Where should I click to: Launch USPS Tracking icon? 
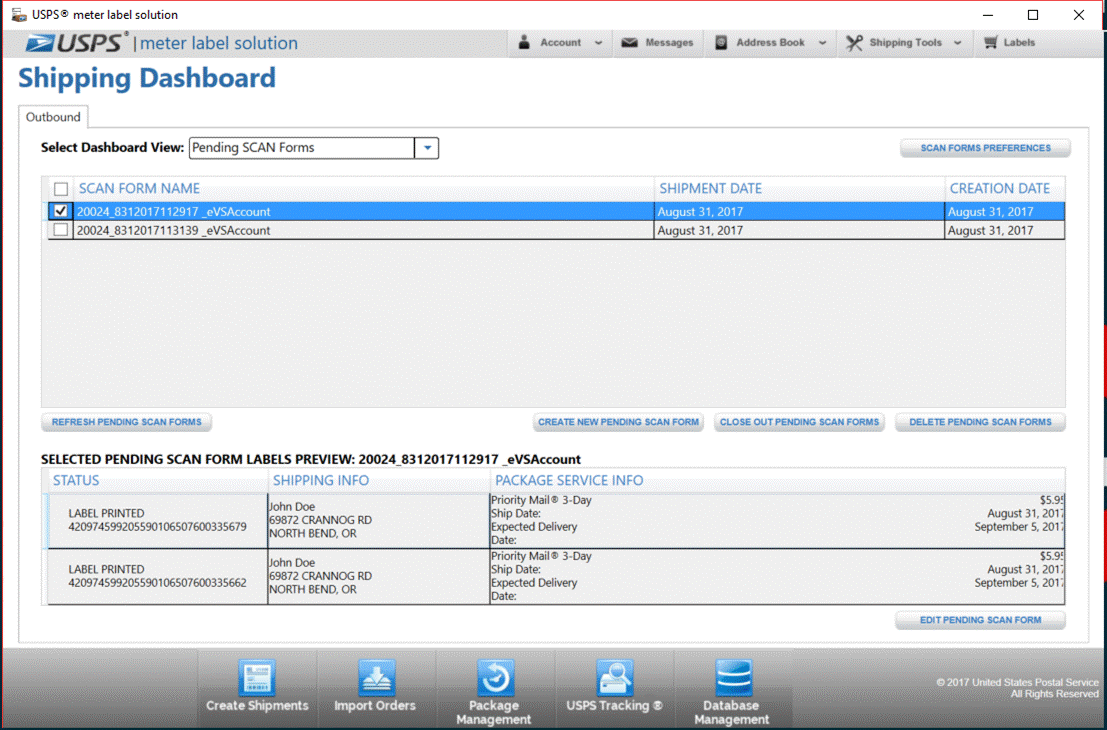click(614, 678)
